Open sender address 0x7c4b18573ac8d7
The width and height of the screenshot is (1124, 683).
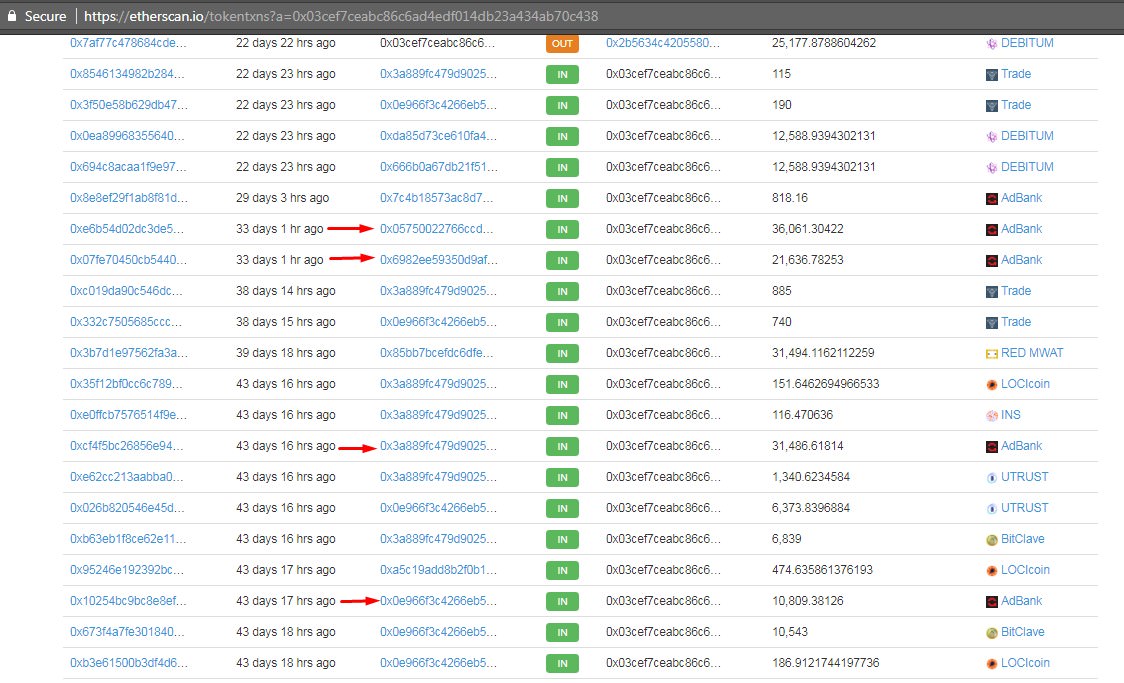tap(436, 198)
